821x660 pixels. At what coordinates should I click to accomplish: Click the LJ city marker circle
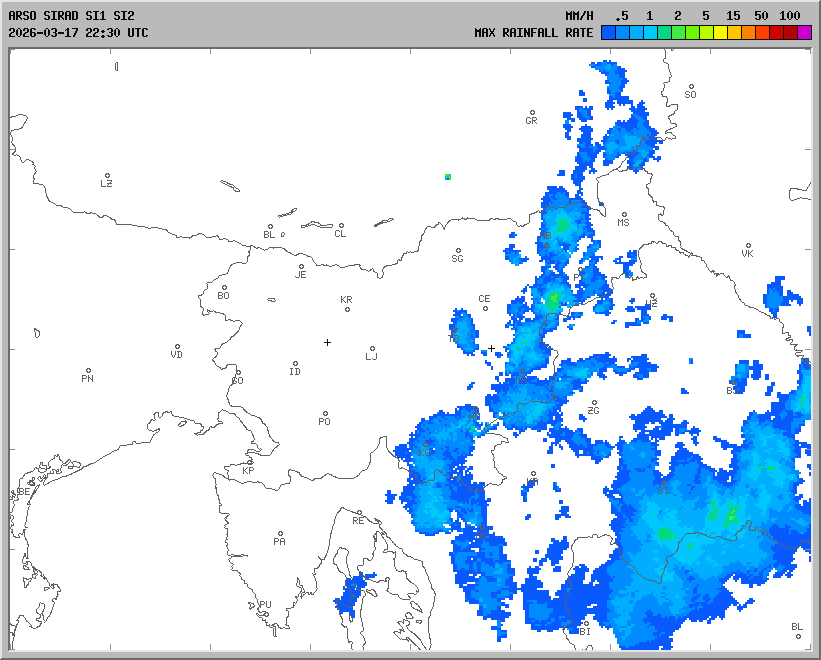click(x=372, y=349)
